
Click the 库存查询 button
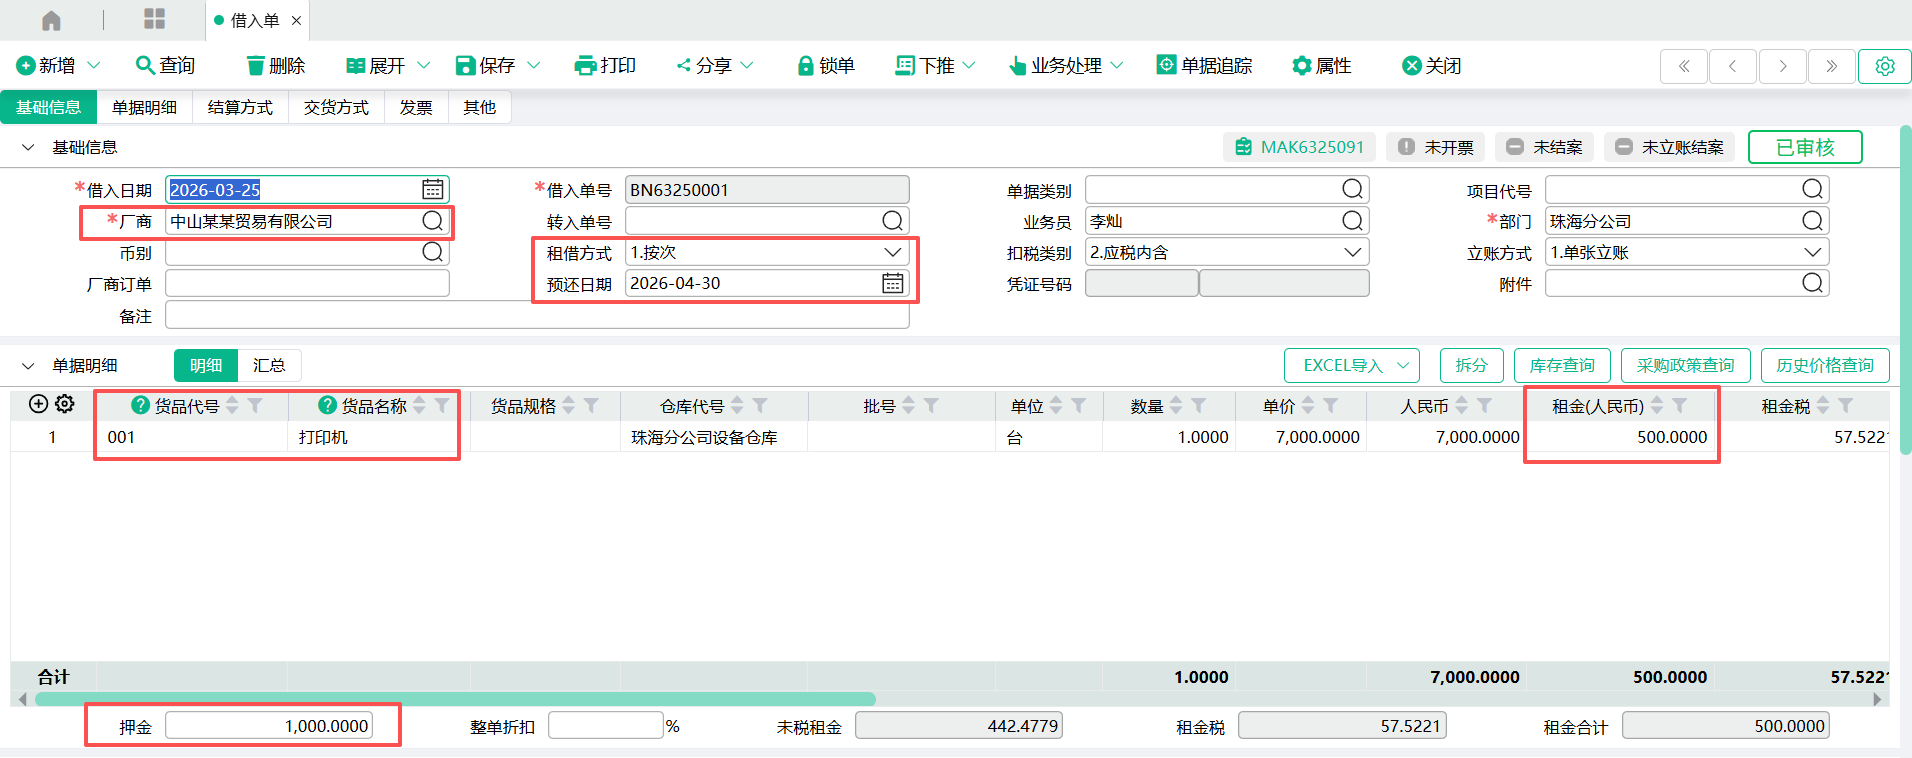click(1561, 366)
